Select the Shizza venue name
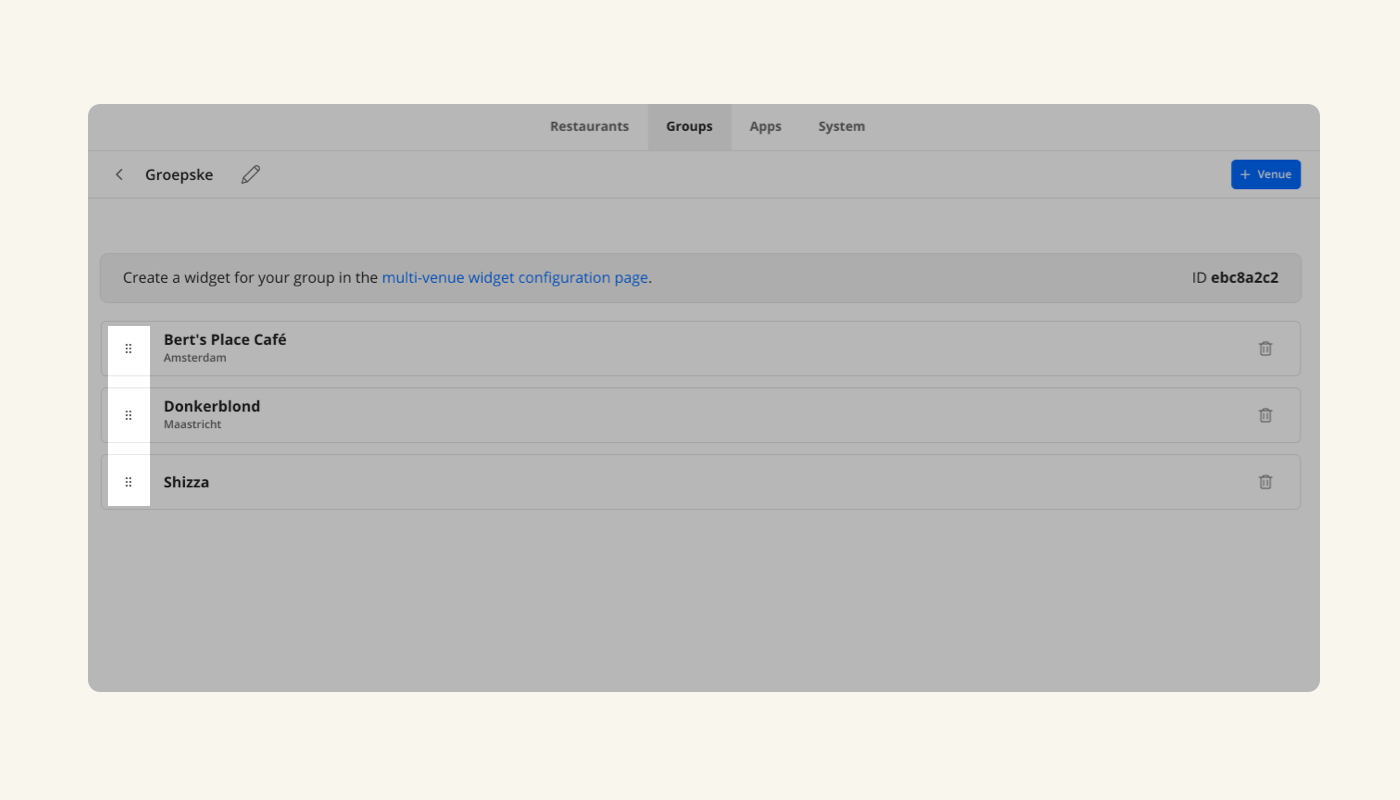 (x=186, y=482)
